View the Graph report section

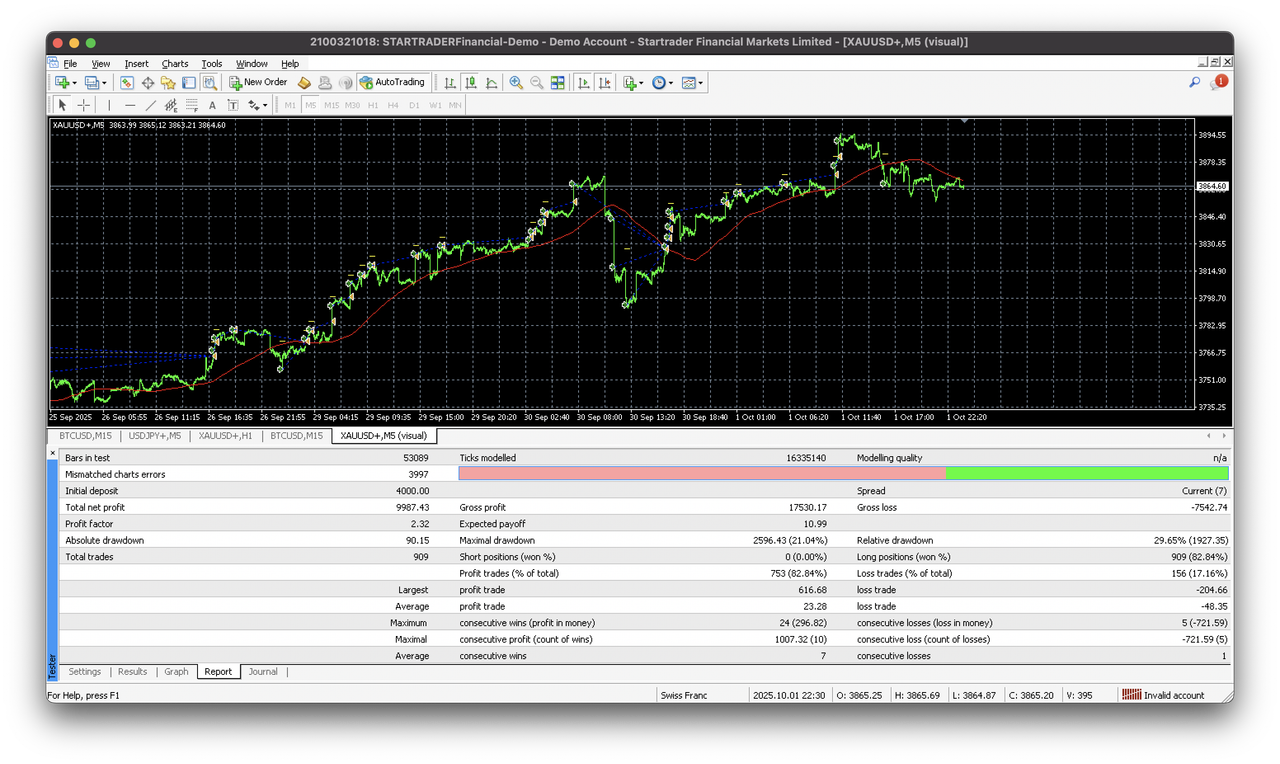[176, 671]
